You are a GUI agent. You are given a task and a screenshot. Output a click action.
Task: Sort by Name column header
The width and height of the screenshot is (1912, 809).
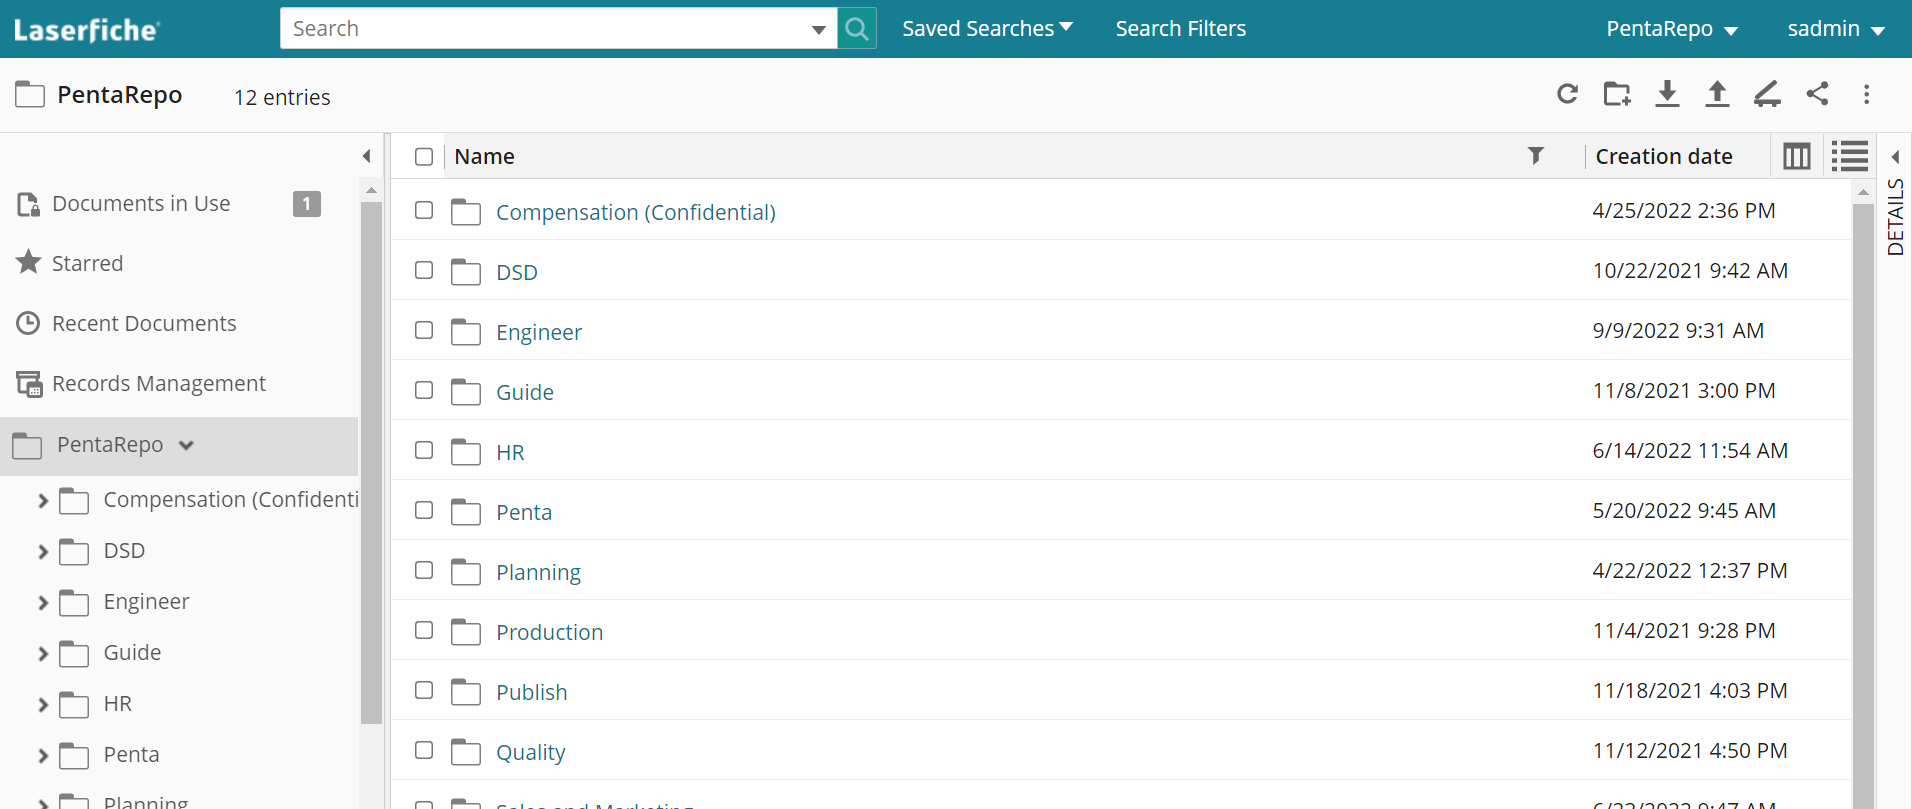click(484, 156)
